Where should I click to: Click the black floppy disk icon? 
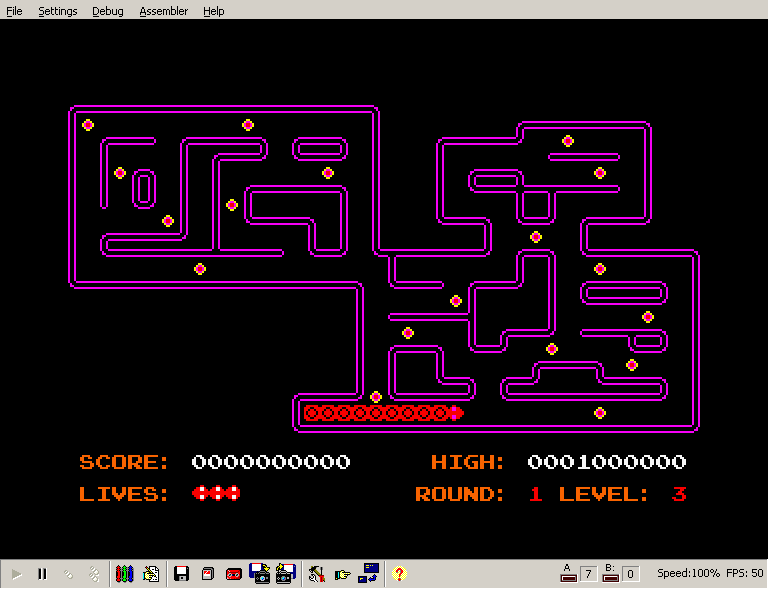(x=182, y=574)
